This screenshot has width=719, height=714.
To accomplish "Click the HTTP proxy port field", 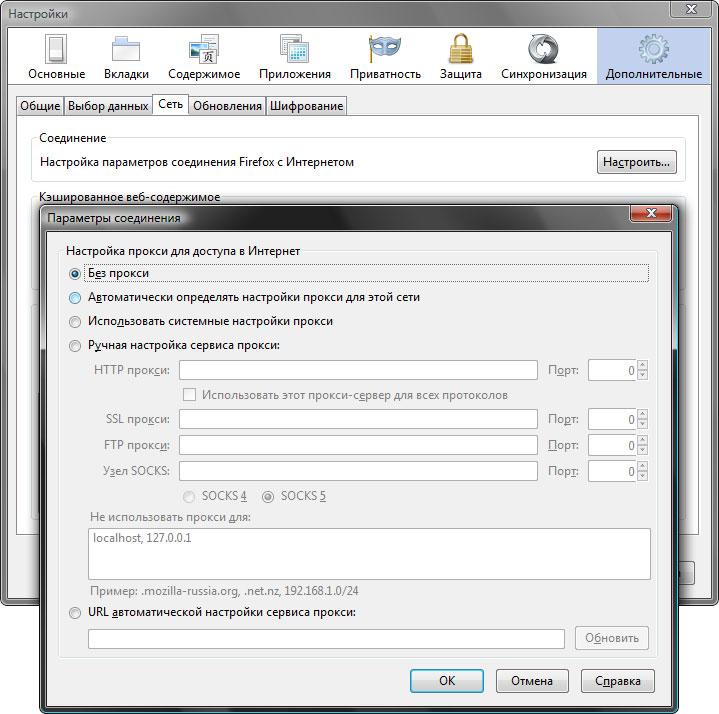I will [x=612, y=370].
